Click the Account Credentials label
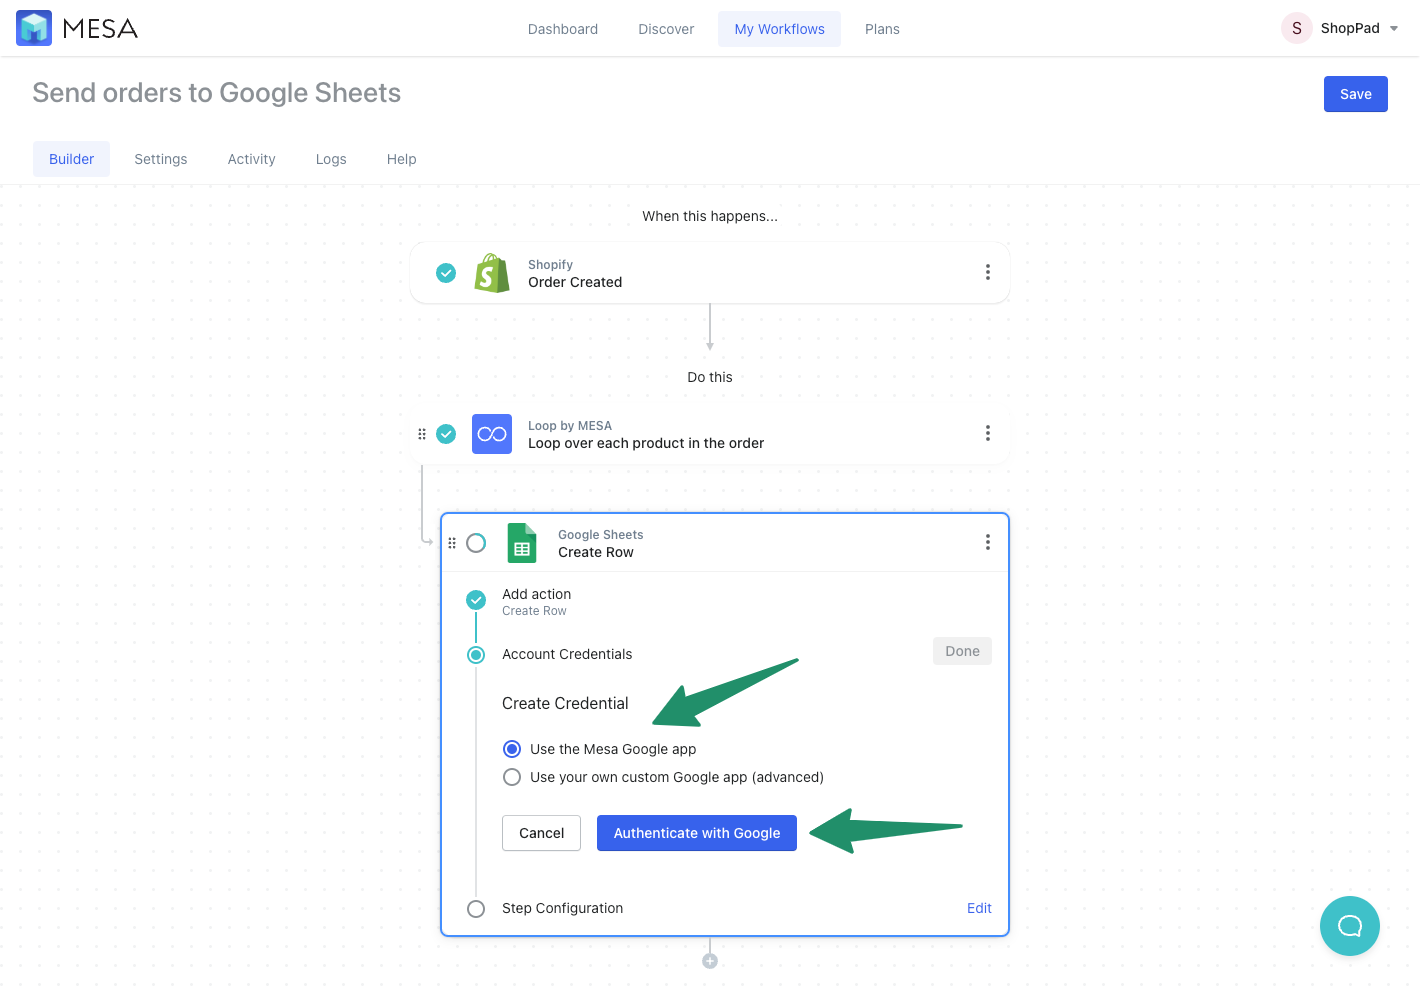This screenshot has height=996, width=1420. tap(567, 654)
